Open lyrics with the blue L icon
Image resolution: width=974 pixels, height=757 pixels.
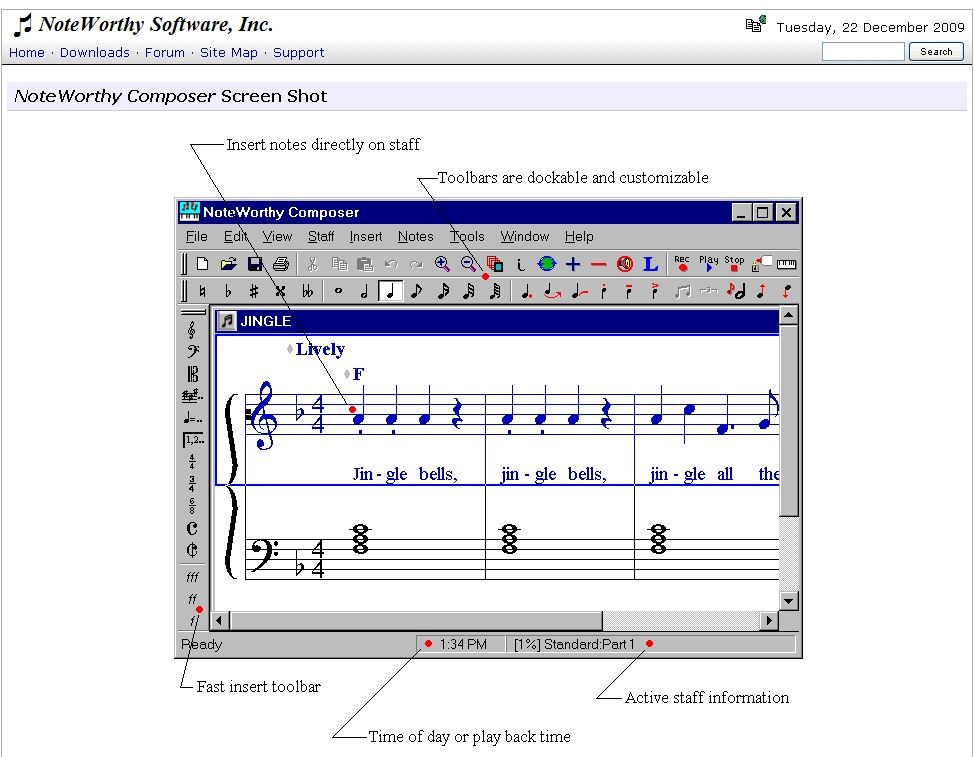[650, 264]
